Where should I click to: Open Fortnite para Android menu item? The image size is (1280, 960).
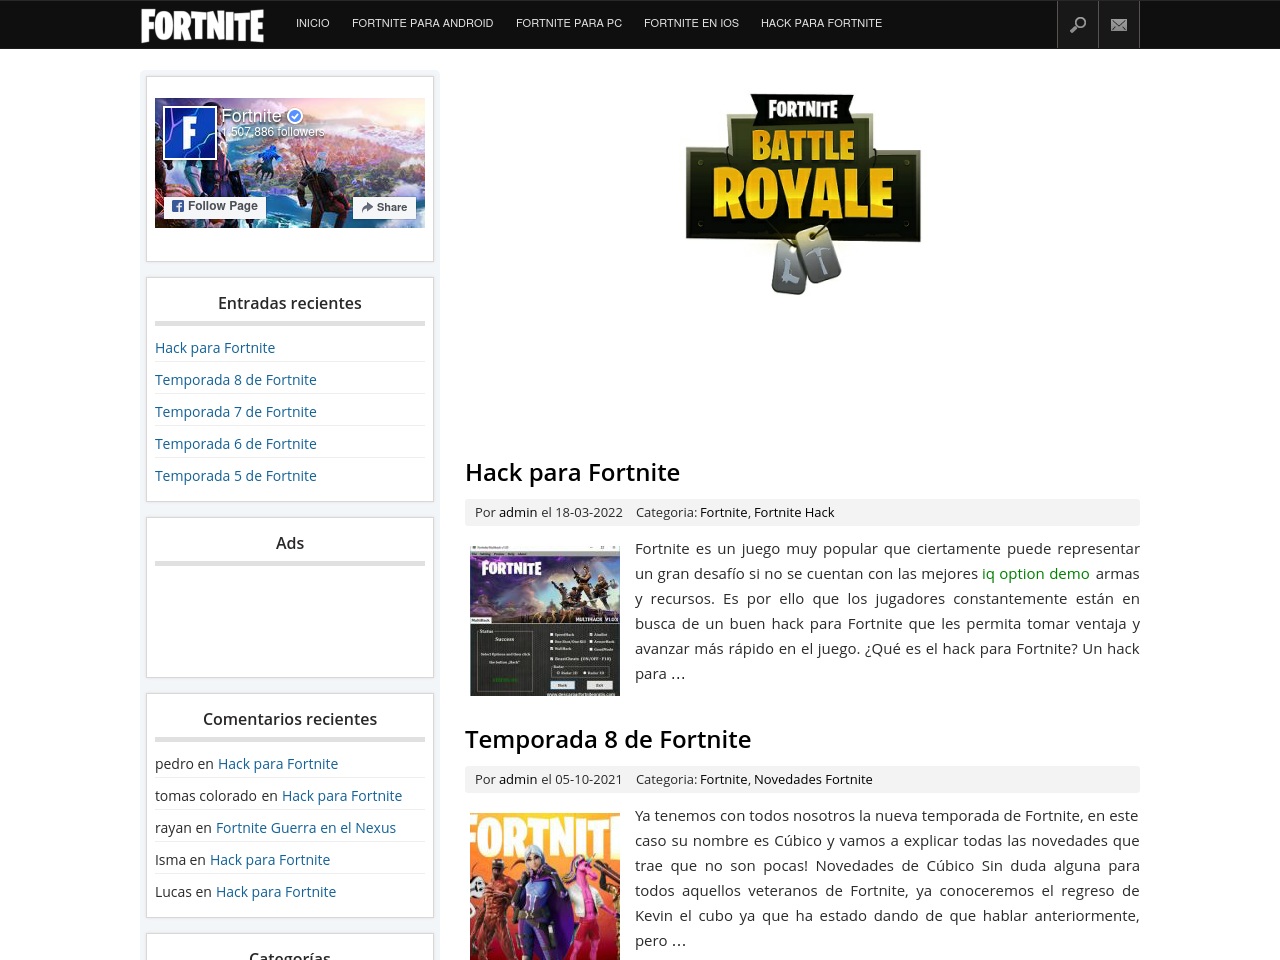coord(423,23)
